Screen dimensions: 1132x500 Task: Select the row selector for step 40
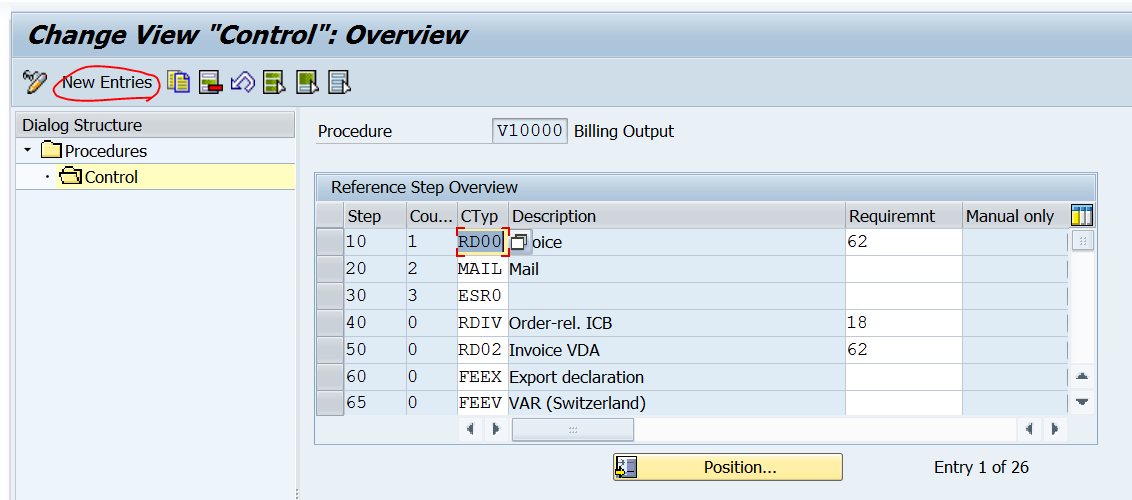(x=330, y=323)
